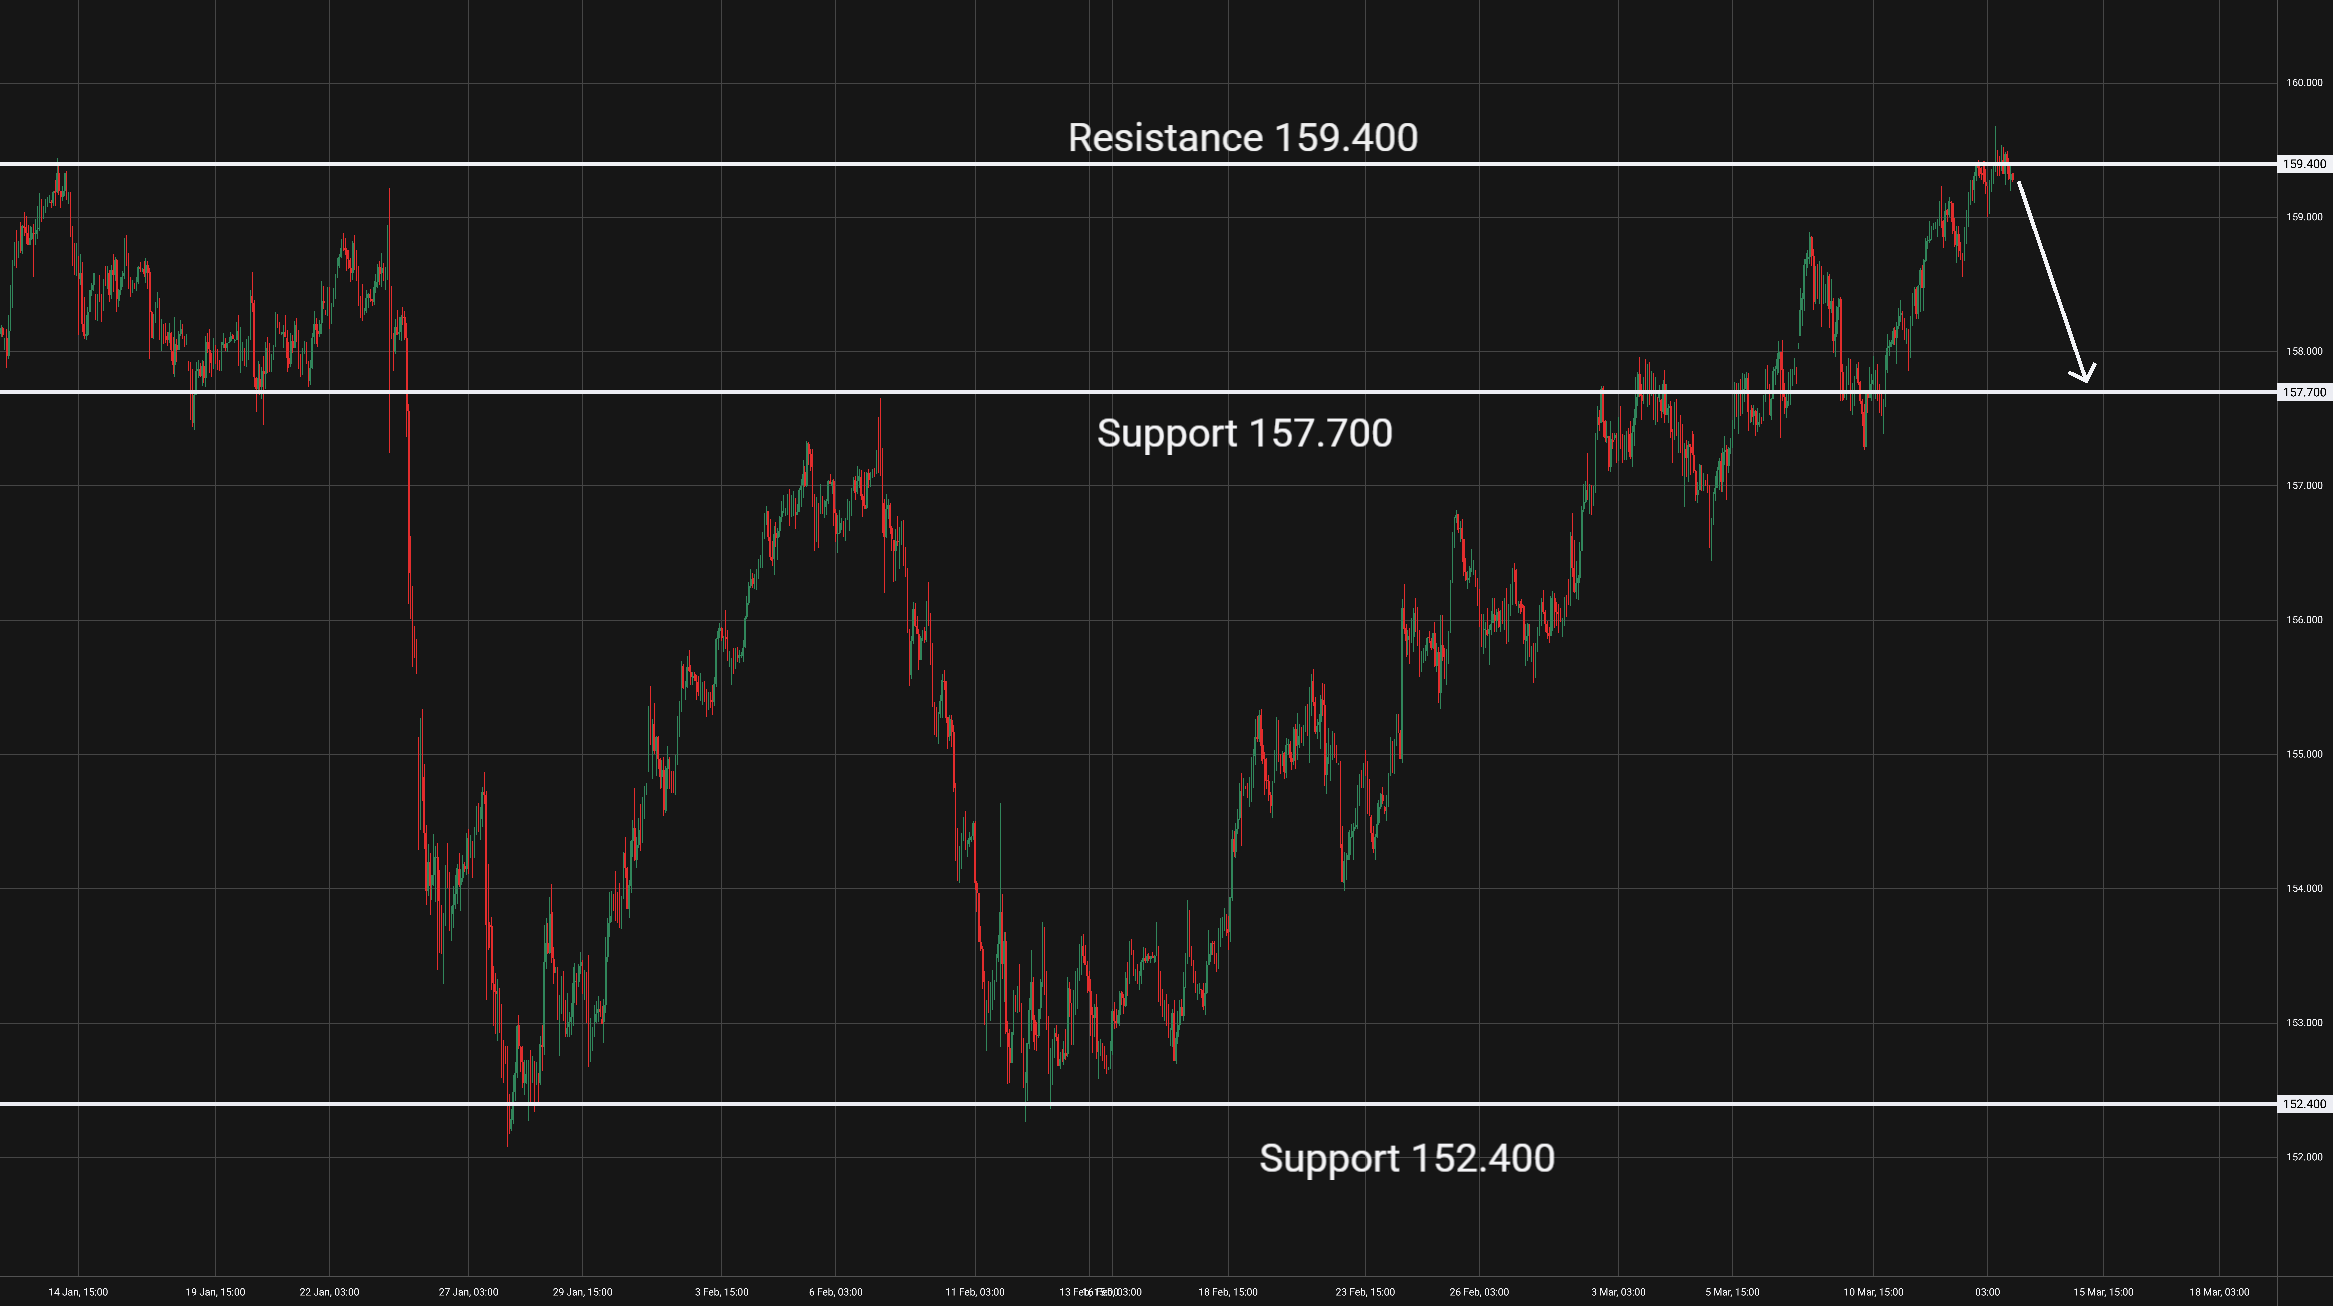Image resolution: width=2333 pixels, height=1306 pixels.
Task: Click the 152.400 price tag on axis
Action: click(x=2304, y=1104)
